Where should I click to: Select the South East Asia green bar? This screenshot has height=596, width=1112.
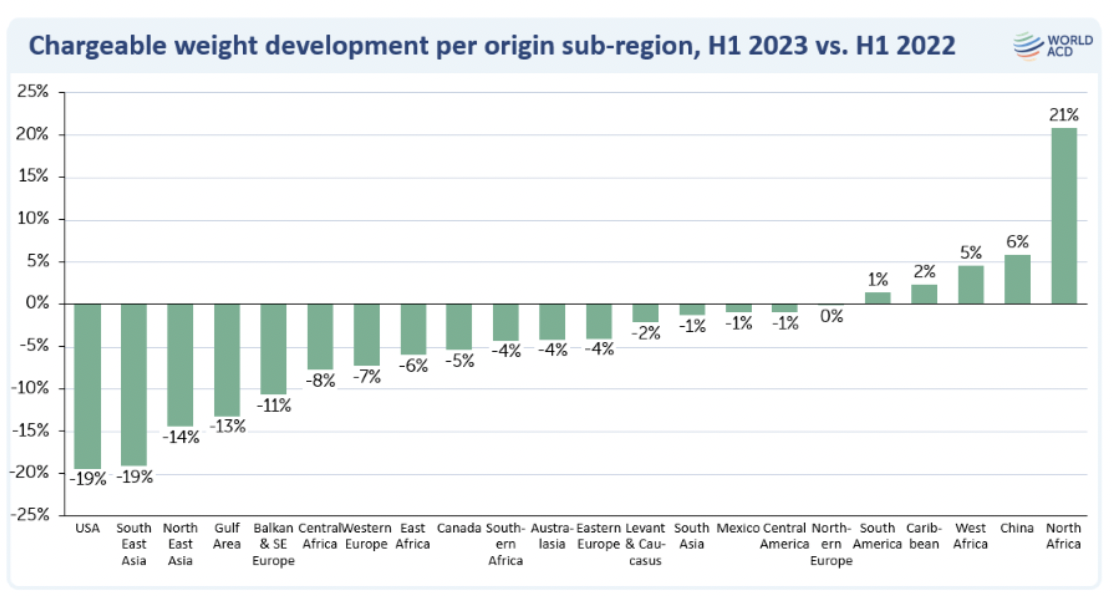click(134, 385)
